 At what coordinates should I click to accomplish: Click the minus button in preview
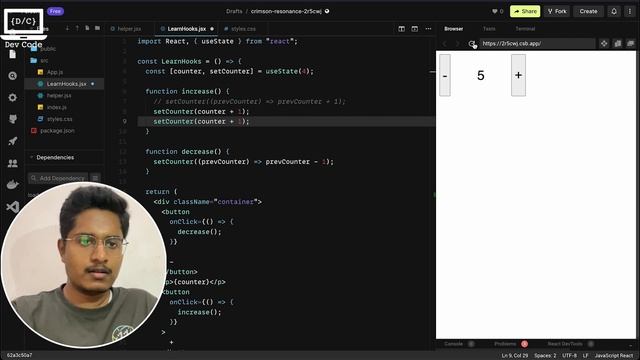pos(445,76)
